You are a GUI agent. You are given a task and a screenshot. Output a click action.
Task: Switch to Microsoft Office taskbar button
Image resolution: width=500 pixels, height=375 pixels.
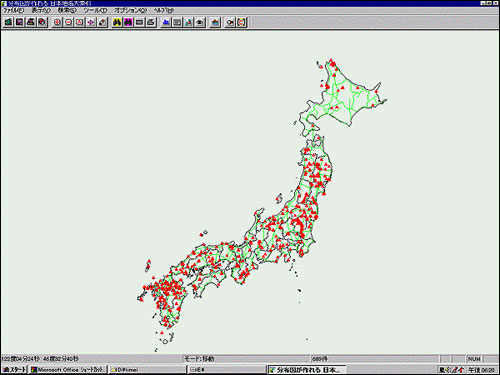(68, 369)
